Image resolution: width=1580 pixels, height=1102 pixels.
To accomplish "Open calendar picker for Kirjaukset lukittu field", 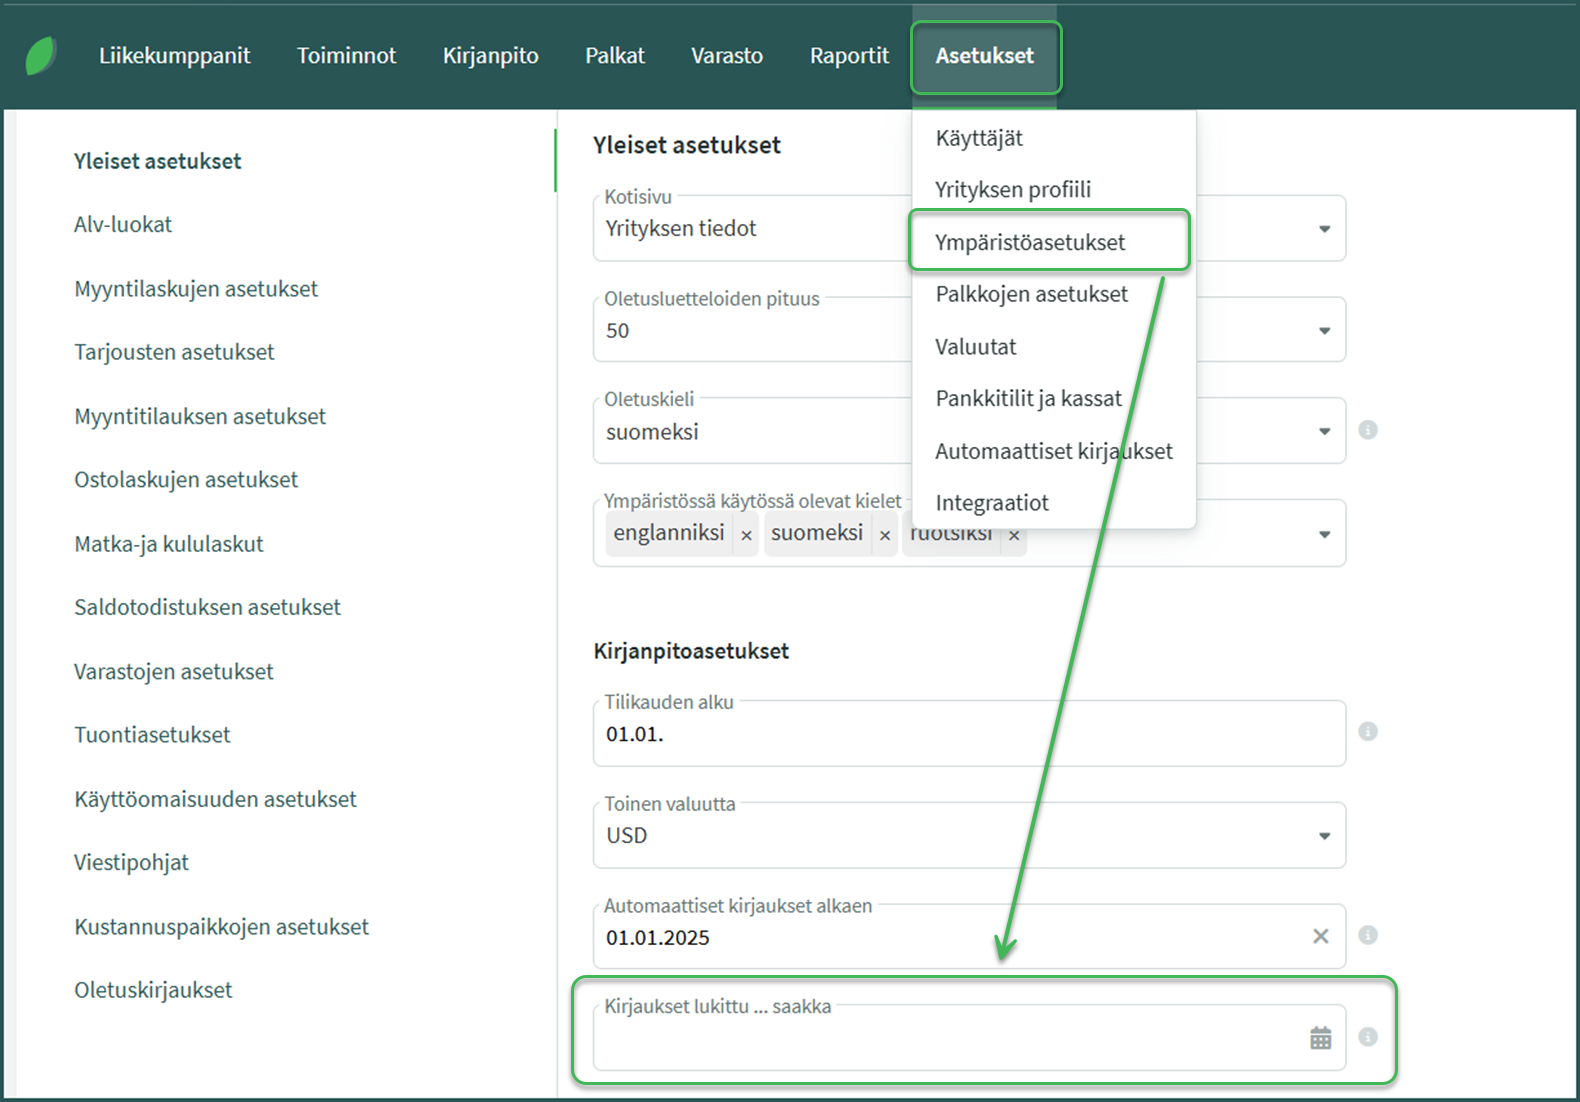I will point(1320,1038).
